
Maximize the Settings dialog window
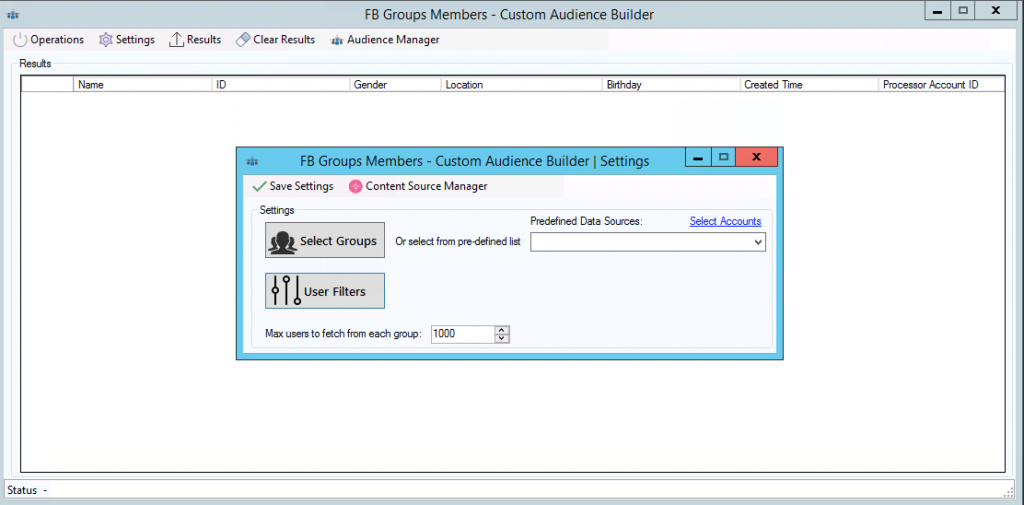point(723,157)
